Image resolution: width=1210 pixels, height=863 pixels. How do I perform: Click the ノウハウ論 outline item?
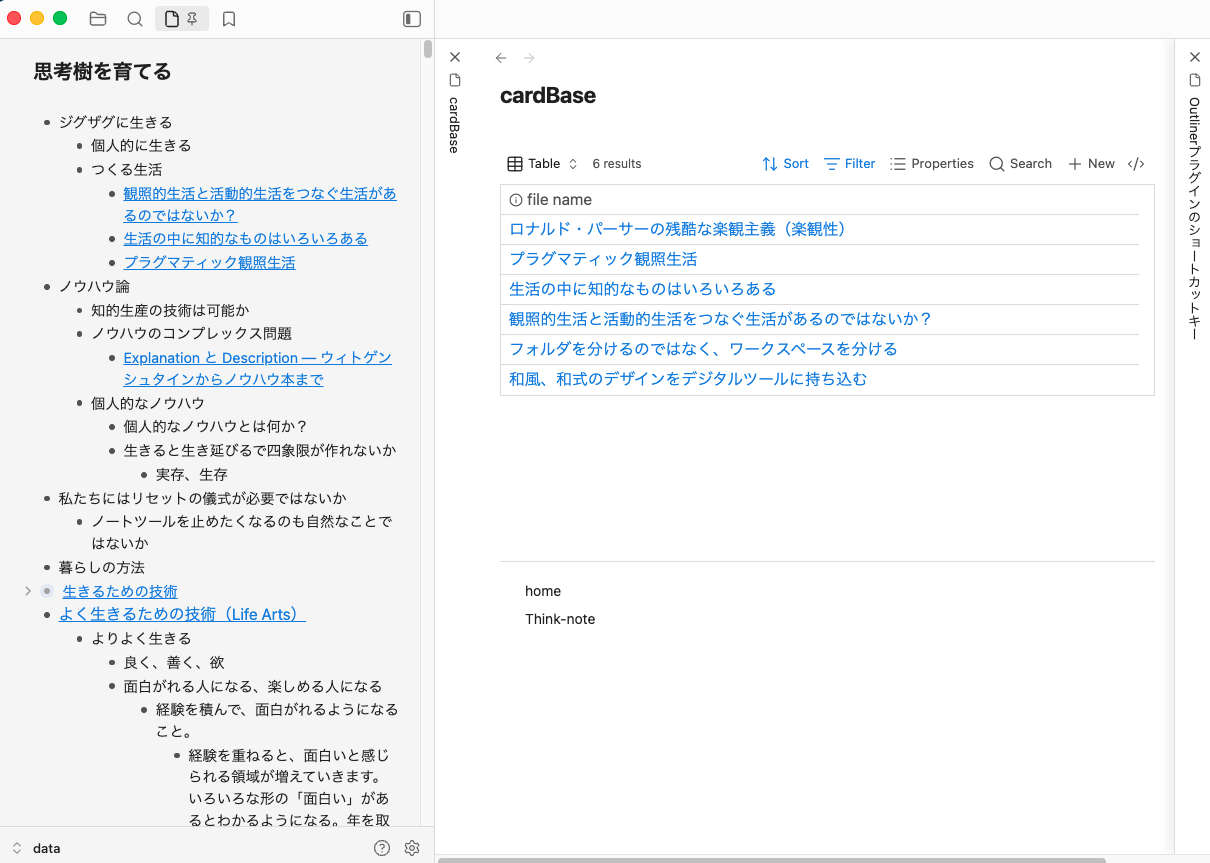click(95, 286)
